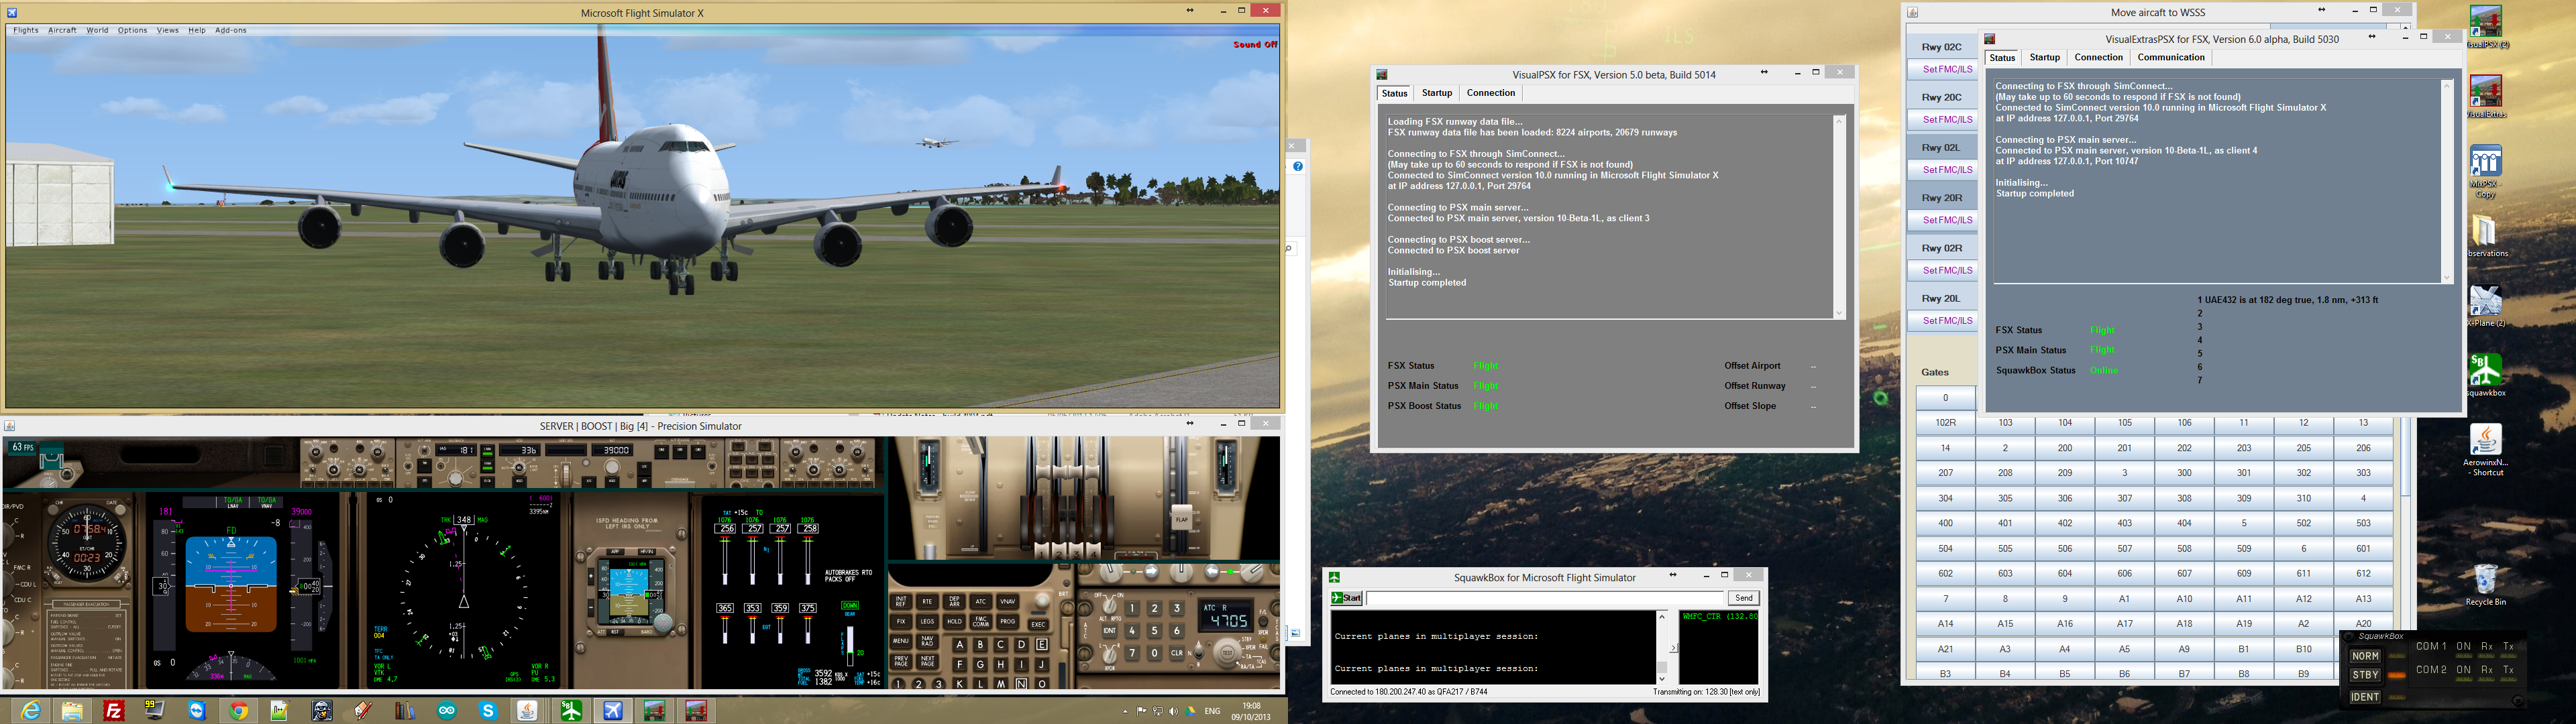This screenshot has height=724, width=2576.
Task: Toggle the XPDR L/R rotary switch
Action: pos(1110,656)
